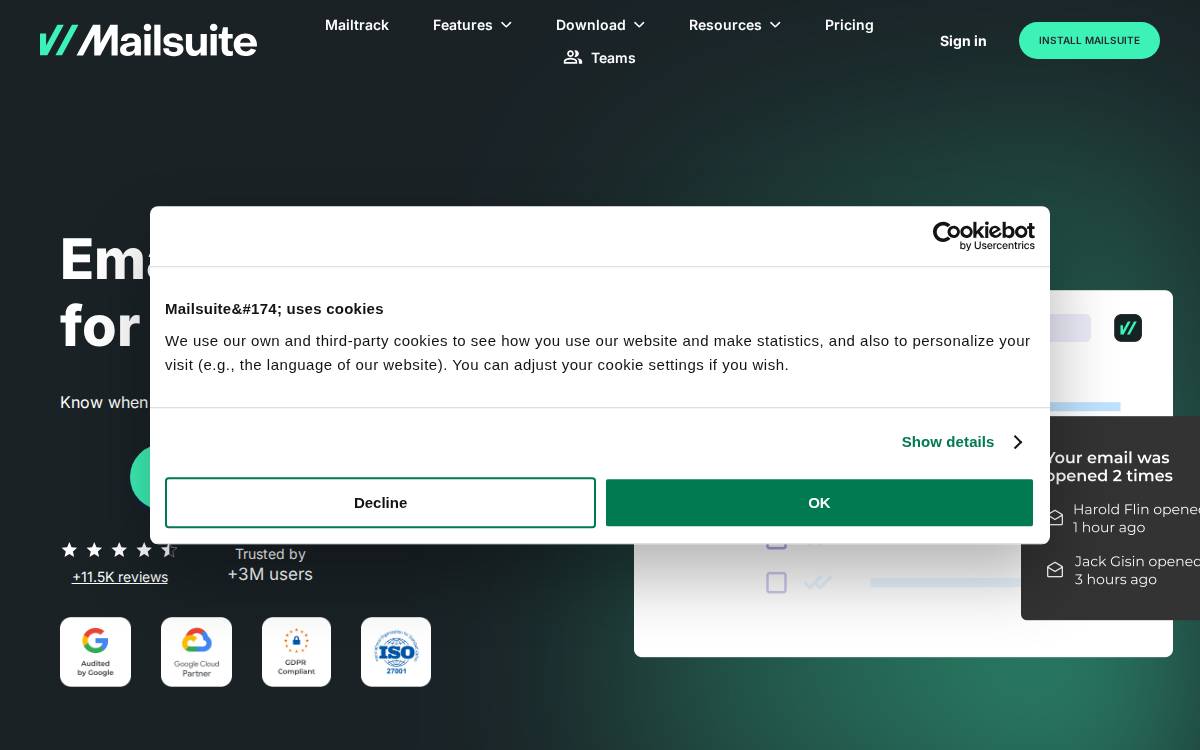
Task: Click the Install Mailsuite button
Action: [1089, 40]
